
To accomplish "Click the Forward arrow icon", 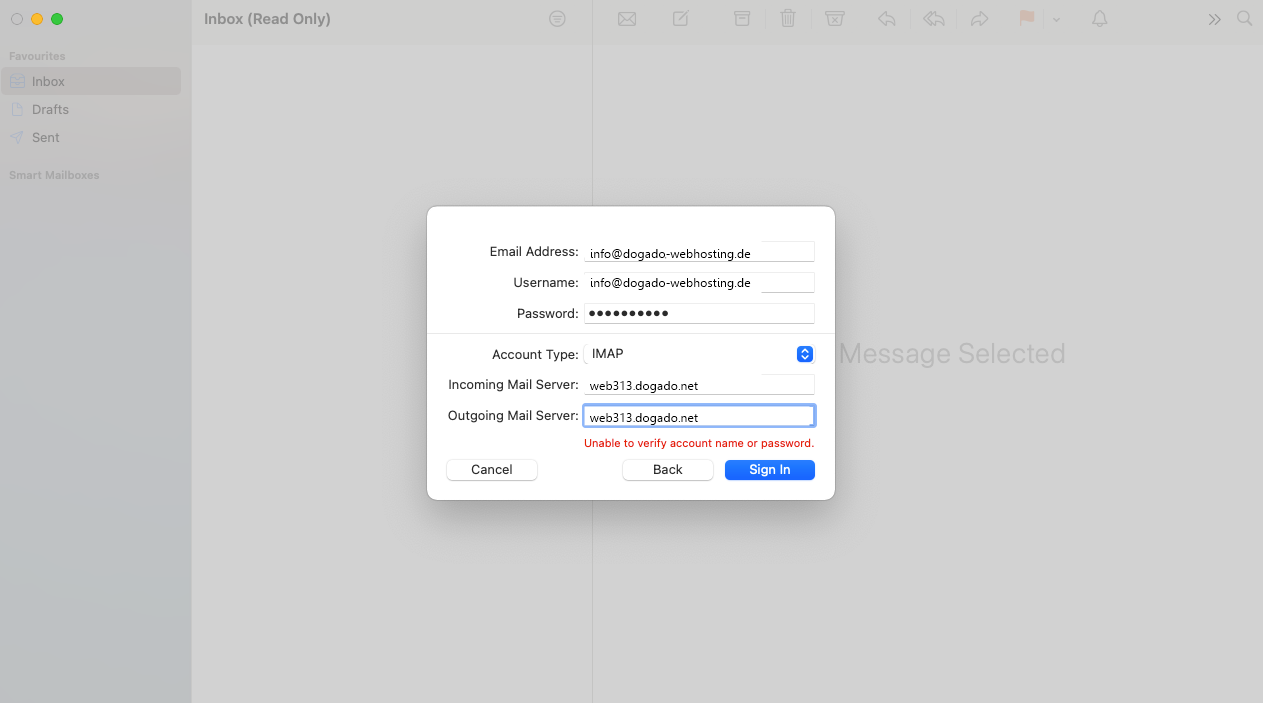I will click(980, 19).
